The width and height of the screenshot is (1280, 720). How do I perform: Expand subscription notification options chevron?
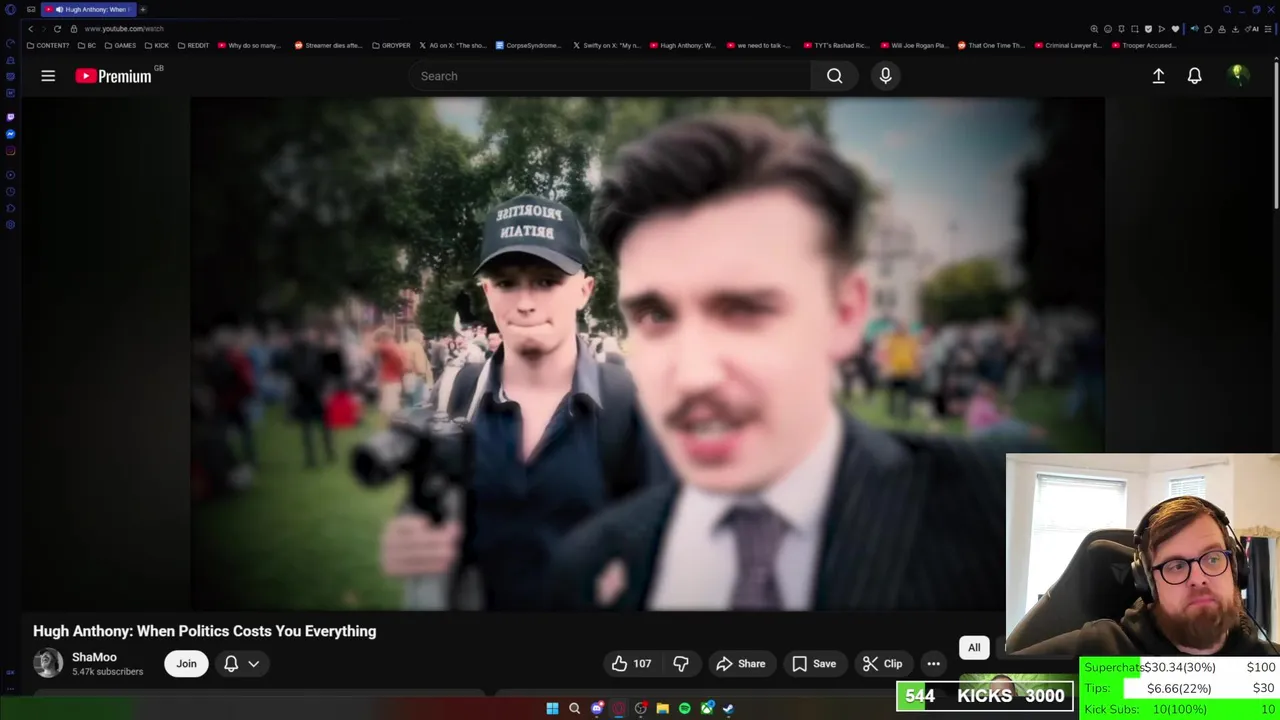254,663
